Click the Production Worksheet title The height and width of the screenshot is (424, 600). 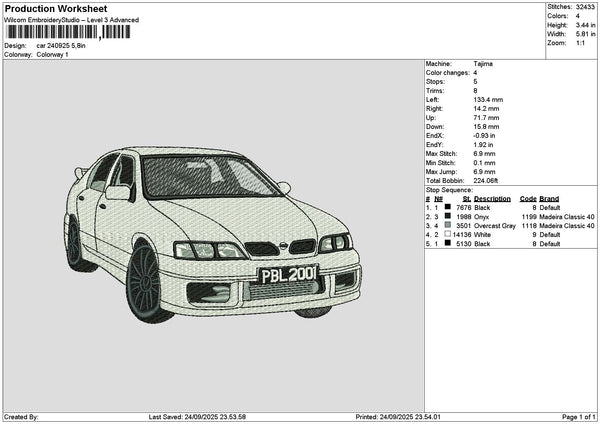56,8
